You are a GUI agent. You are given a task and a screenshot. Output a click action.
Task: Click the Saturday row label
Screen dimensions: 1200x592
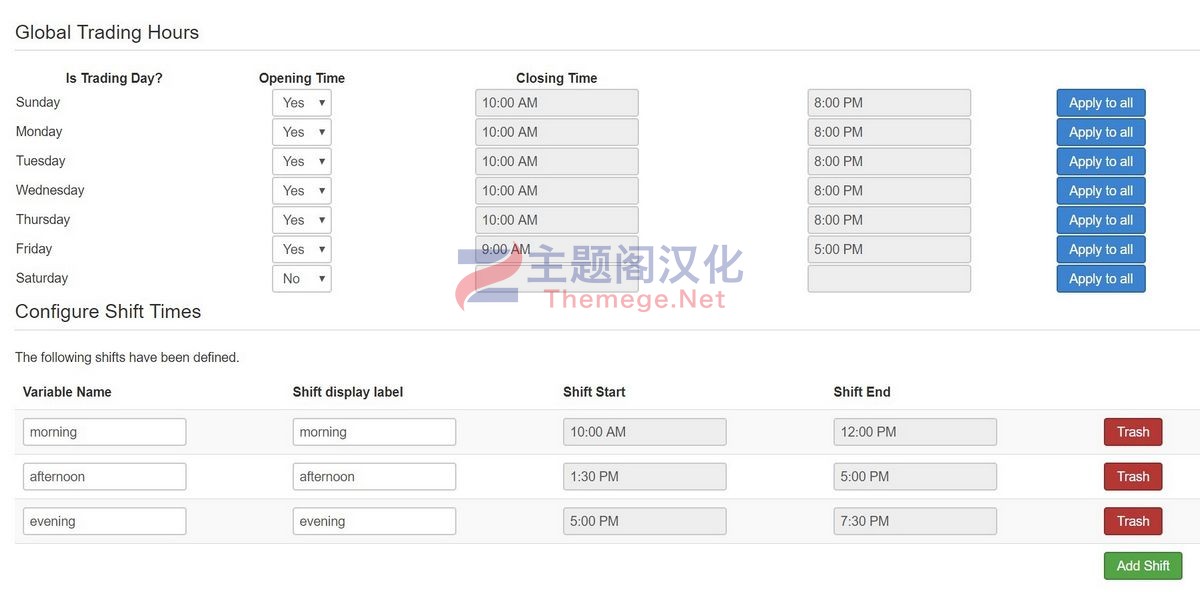pos(42,278)
